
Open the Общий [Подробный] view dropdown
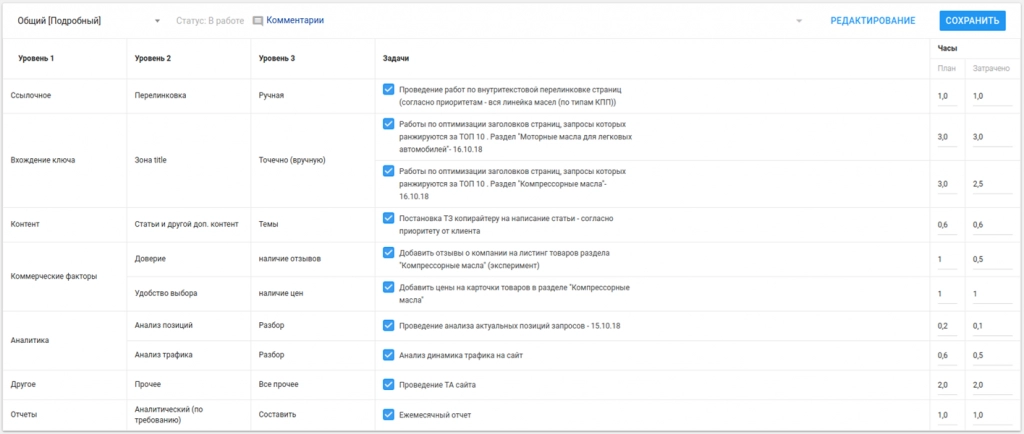click(87, 21)
